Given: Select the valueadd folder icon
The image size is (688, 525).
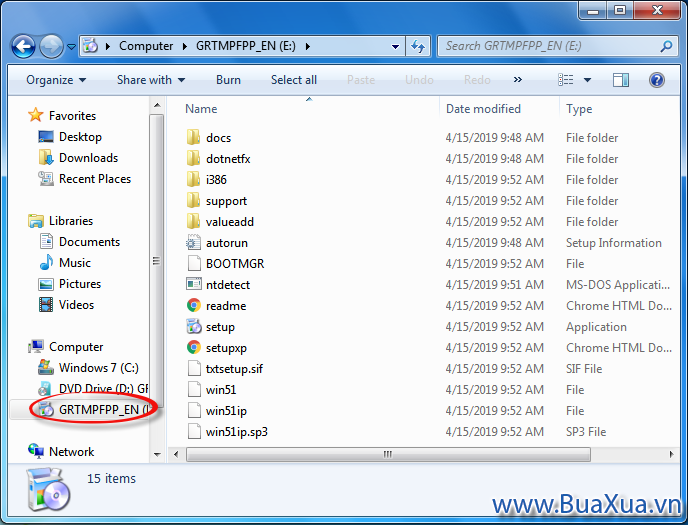Looking at the screenshot, I should (x=193, y=221).
